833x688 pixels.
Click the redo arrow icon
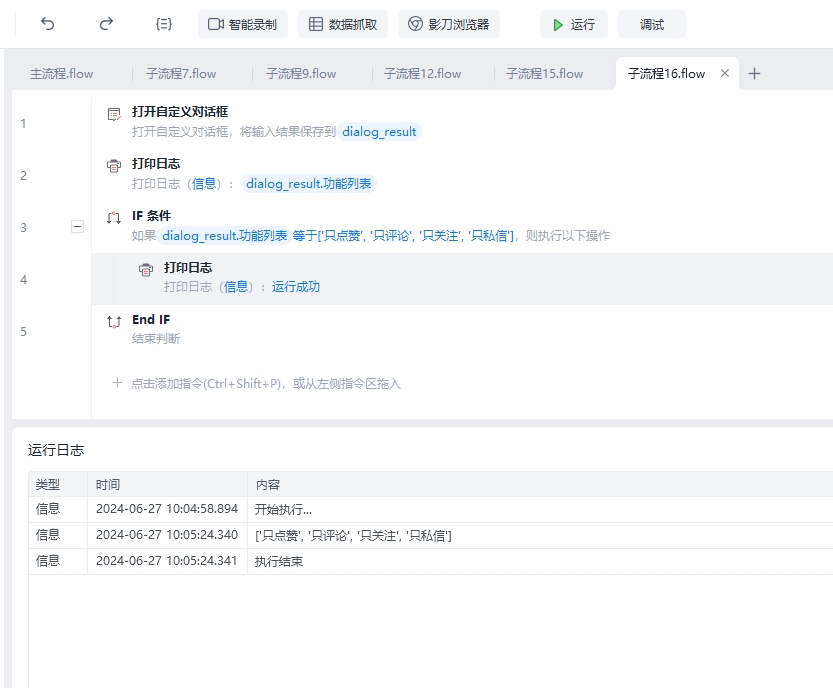click(x=106, y=24)
